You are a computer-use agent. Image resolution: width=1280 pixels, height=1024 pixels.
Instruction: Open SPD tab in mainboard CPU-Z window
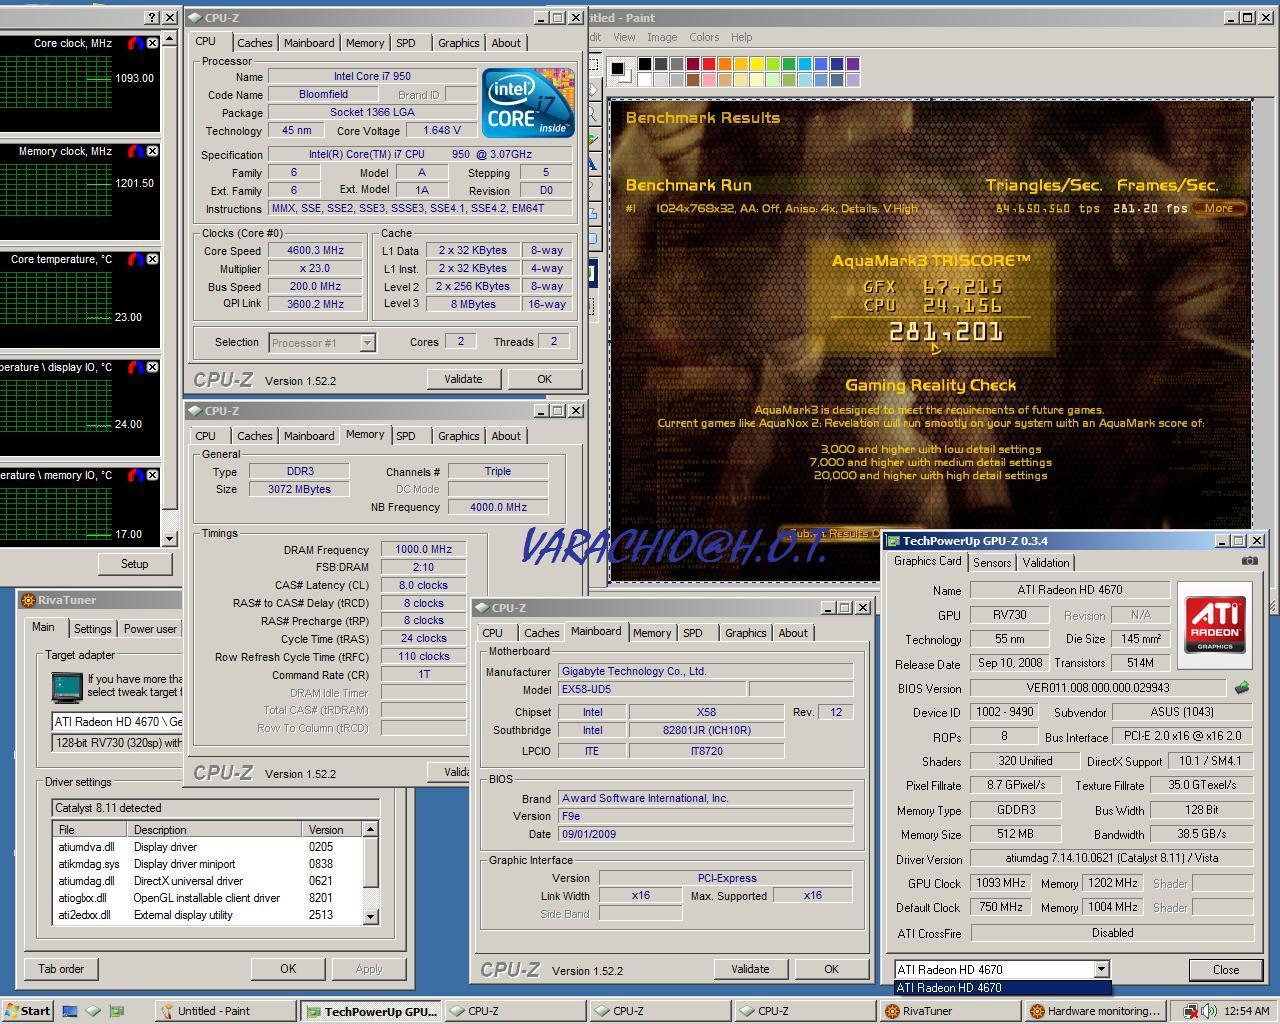(x=692, y=633)
